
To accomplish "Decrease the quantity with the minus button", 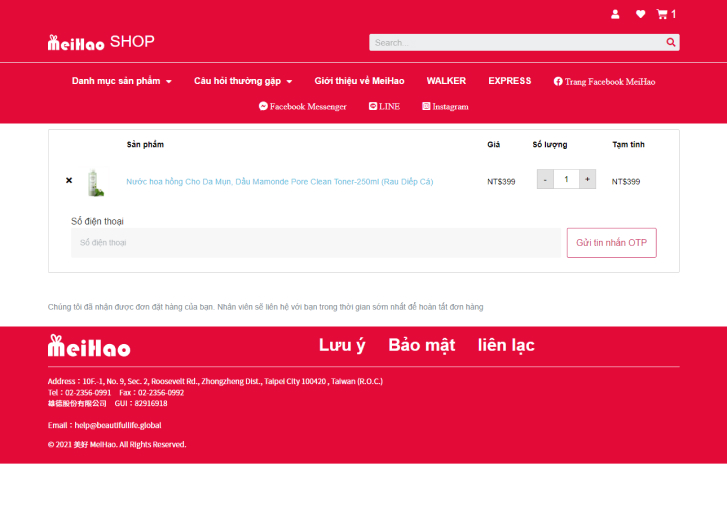I will [545, 179].
